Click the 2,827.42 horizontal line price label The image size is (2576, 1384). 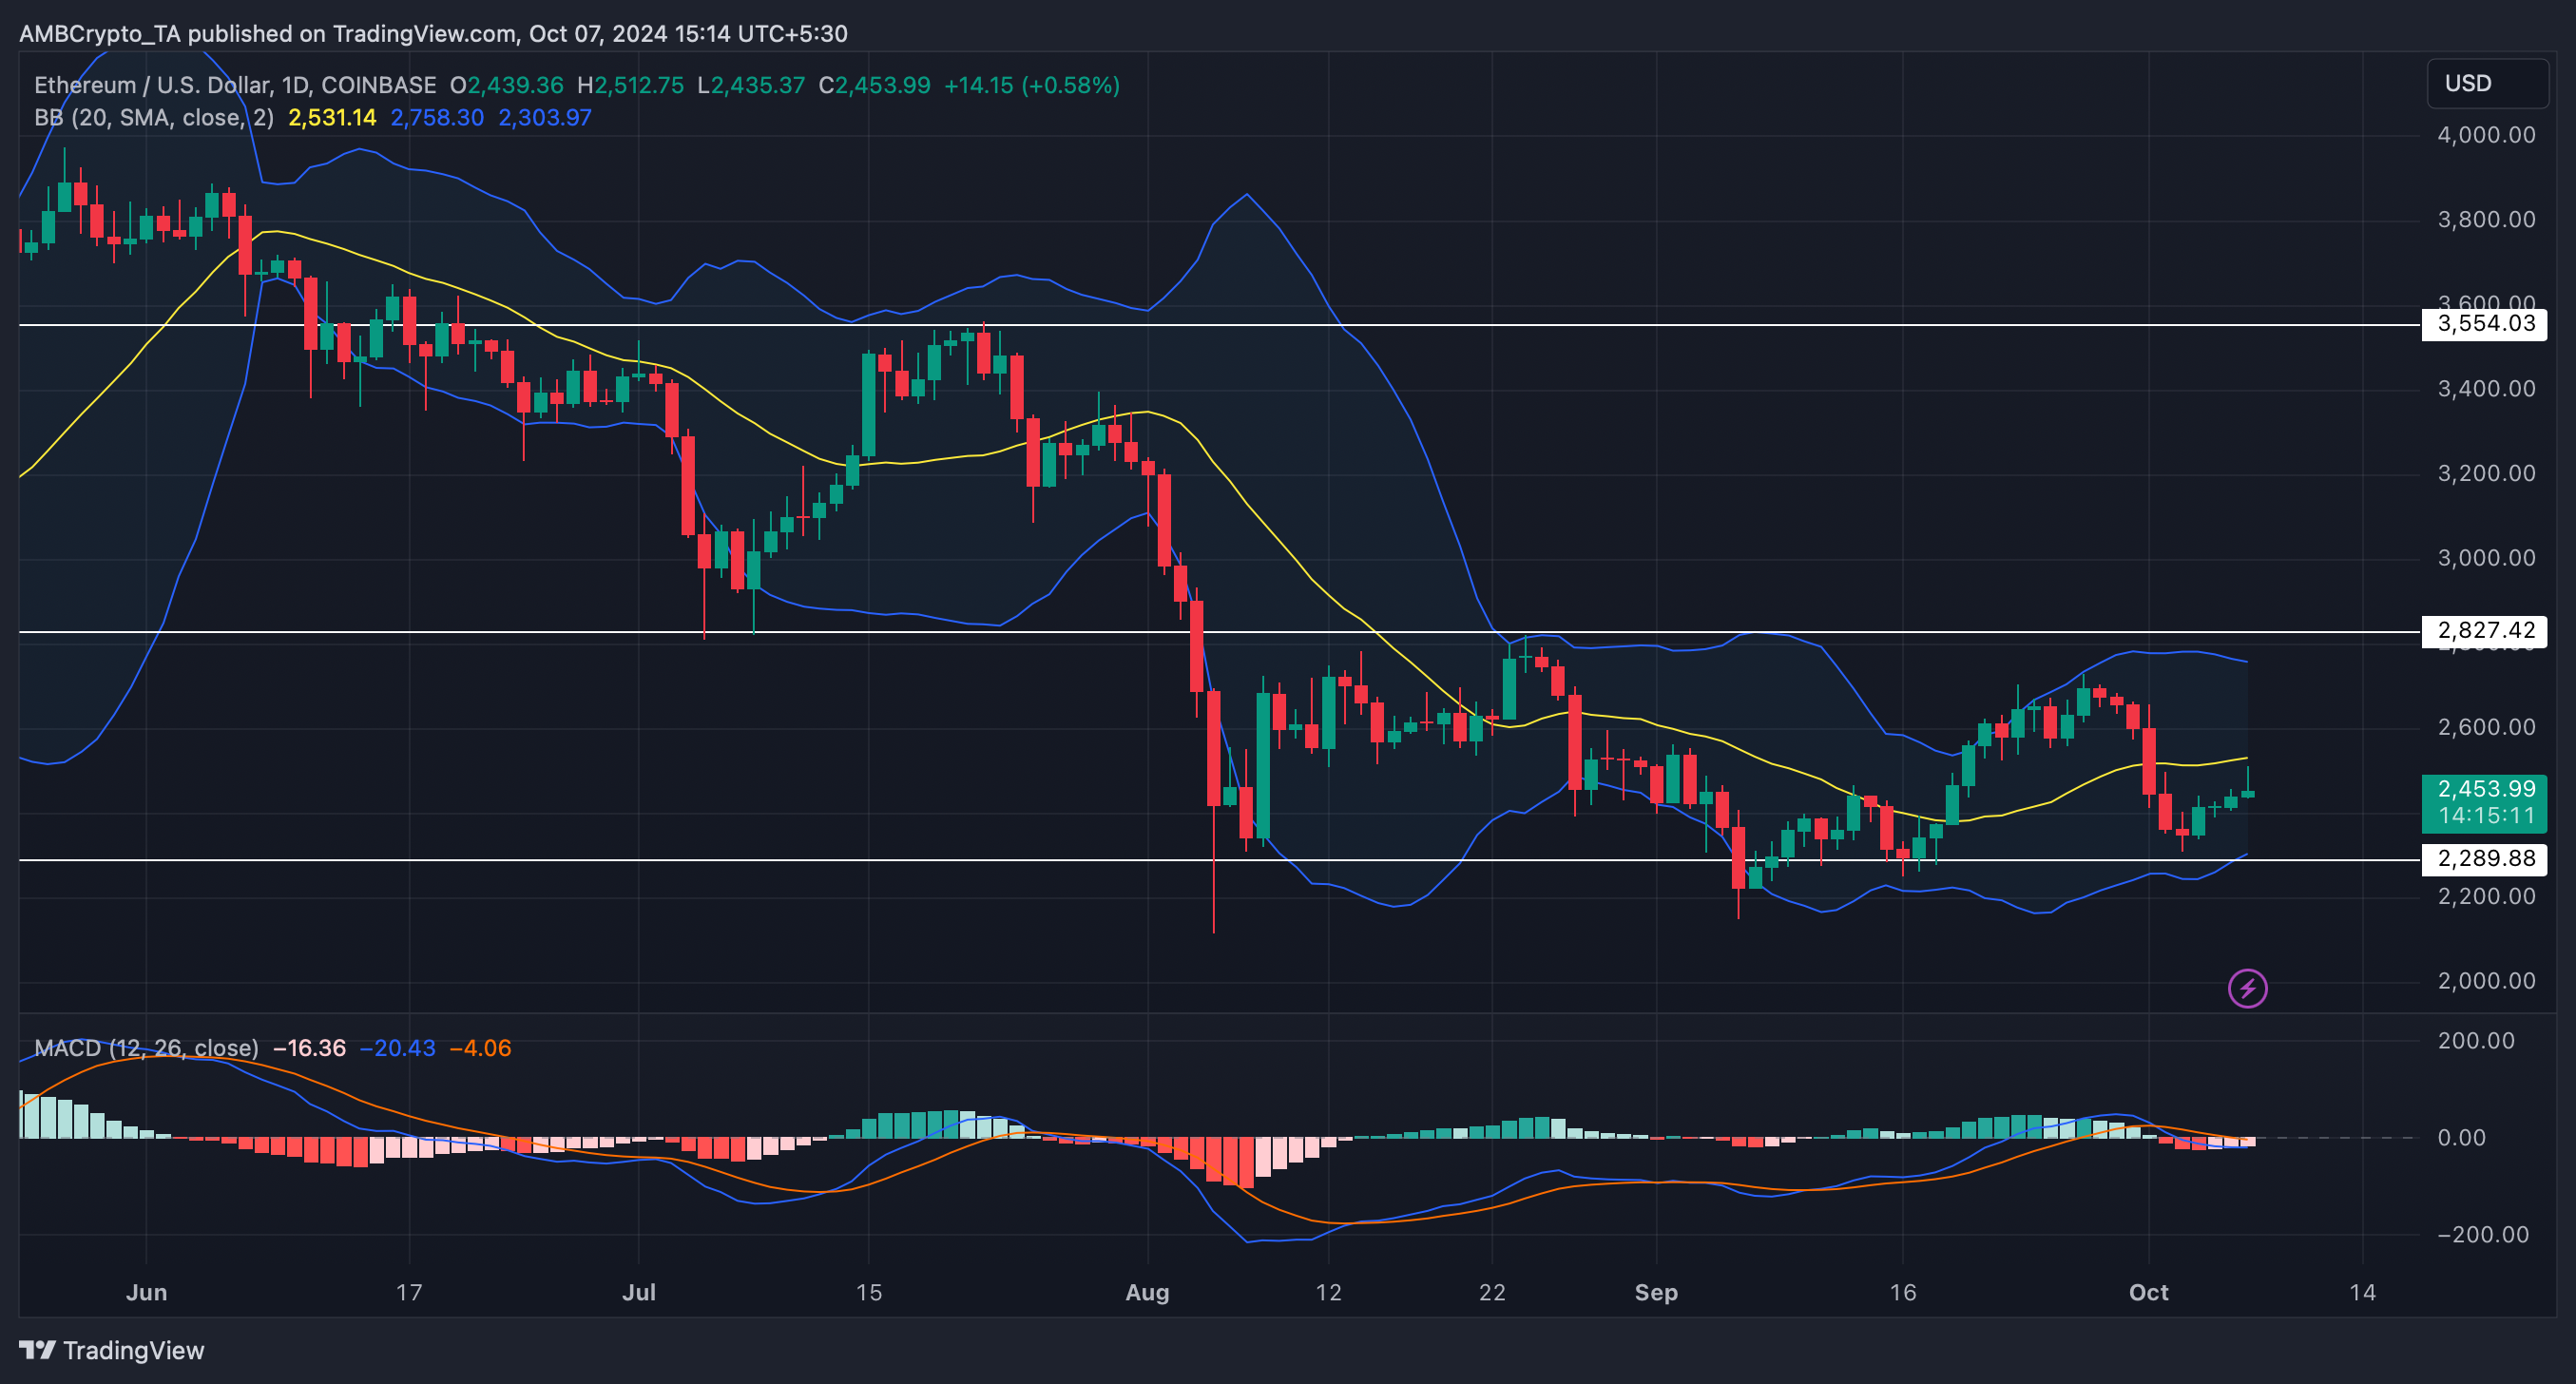pos(2484,630)
